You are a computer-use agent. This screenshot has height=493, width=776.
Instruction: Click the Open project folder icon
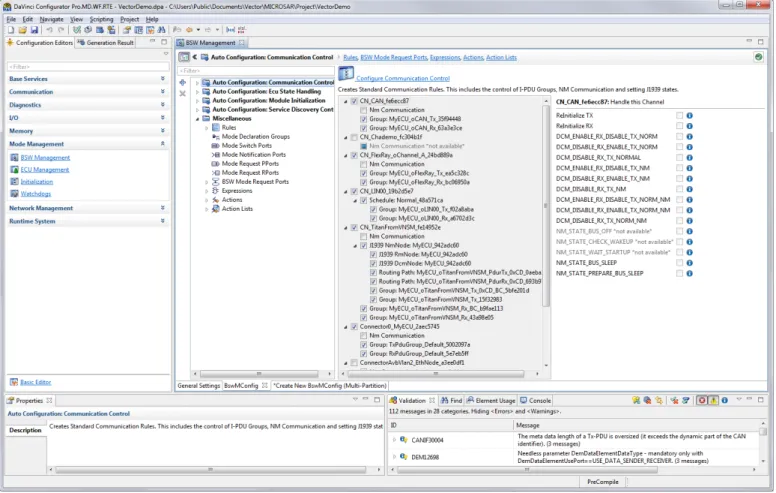tap(22, 30)
